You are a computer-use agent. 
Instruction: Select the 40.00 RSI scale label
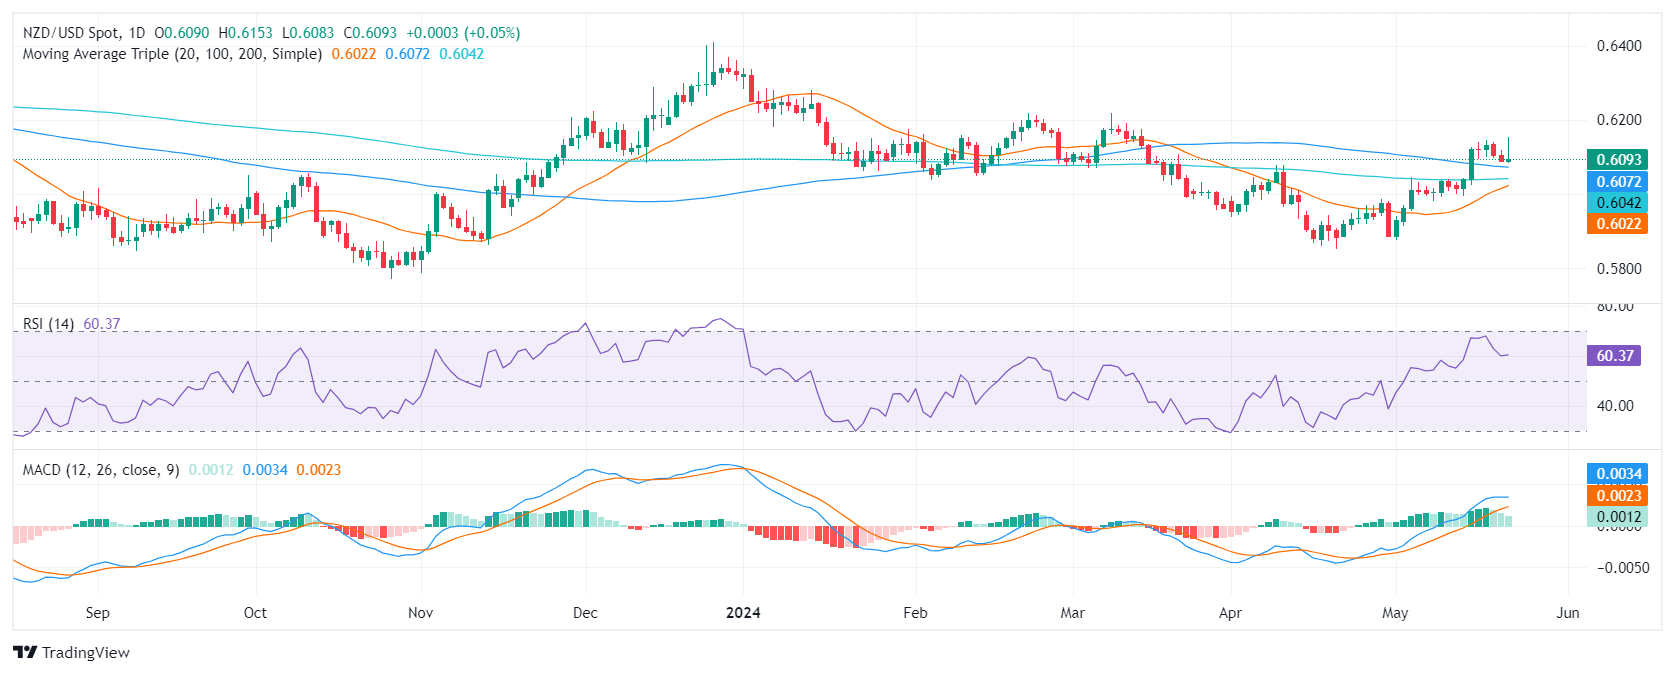1616,406
